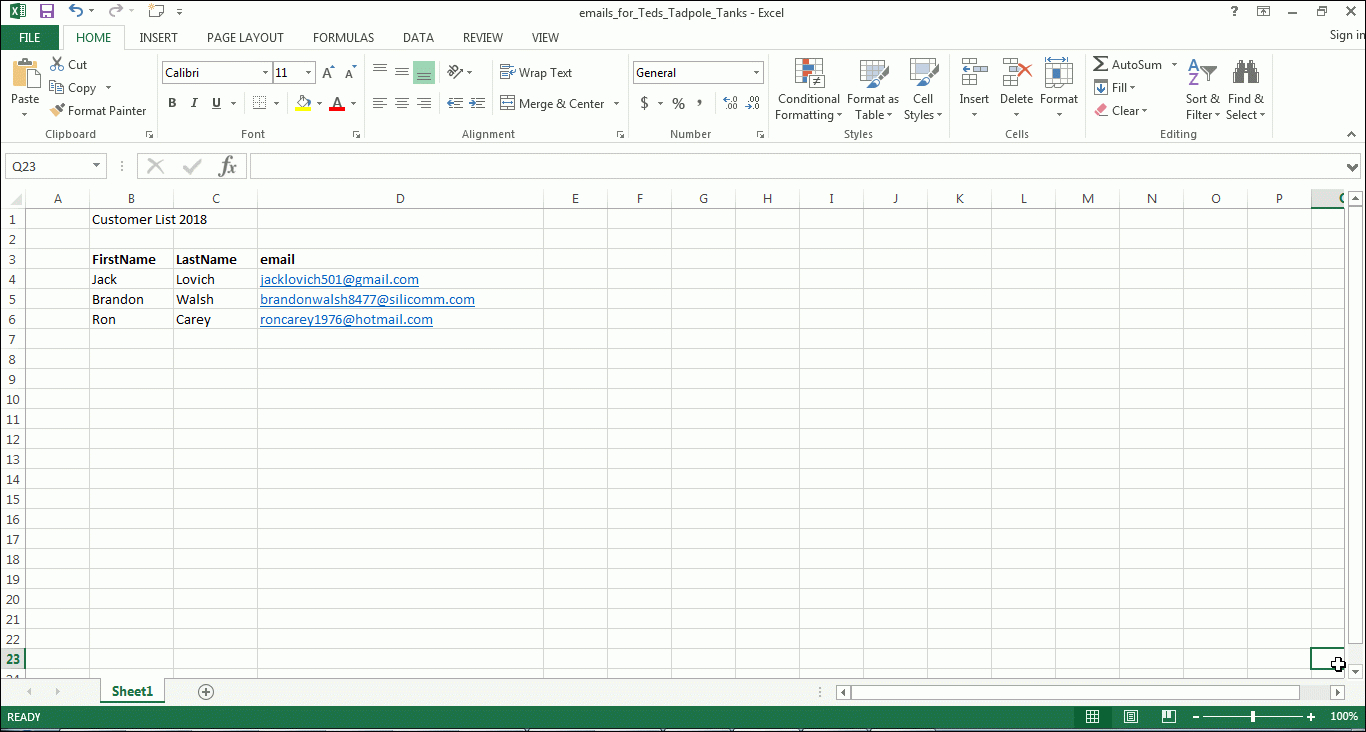Open the FILE menu
The width and height of the screenshot is (1366, 732).
tap(30, 37)
